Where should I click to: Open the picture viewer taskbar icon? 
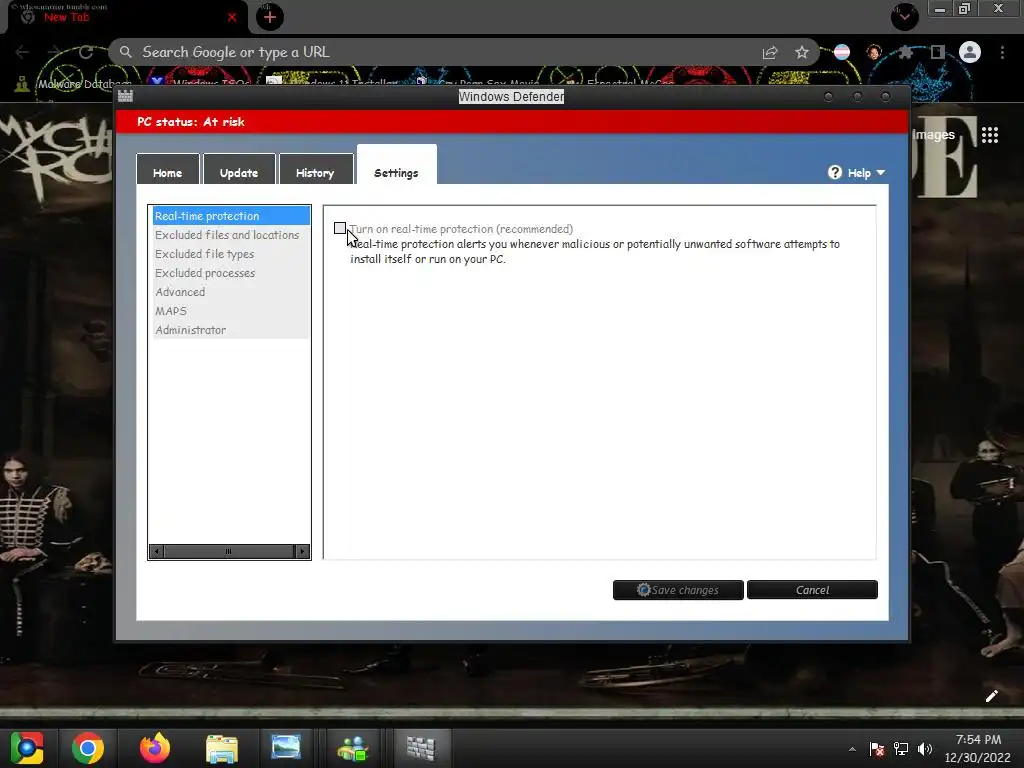pos(286,748)
